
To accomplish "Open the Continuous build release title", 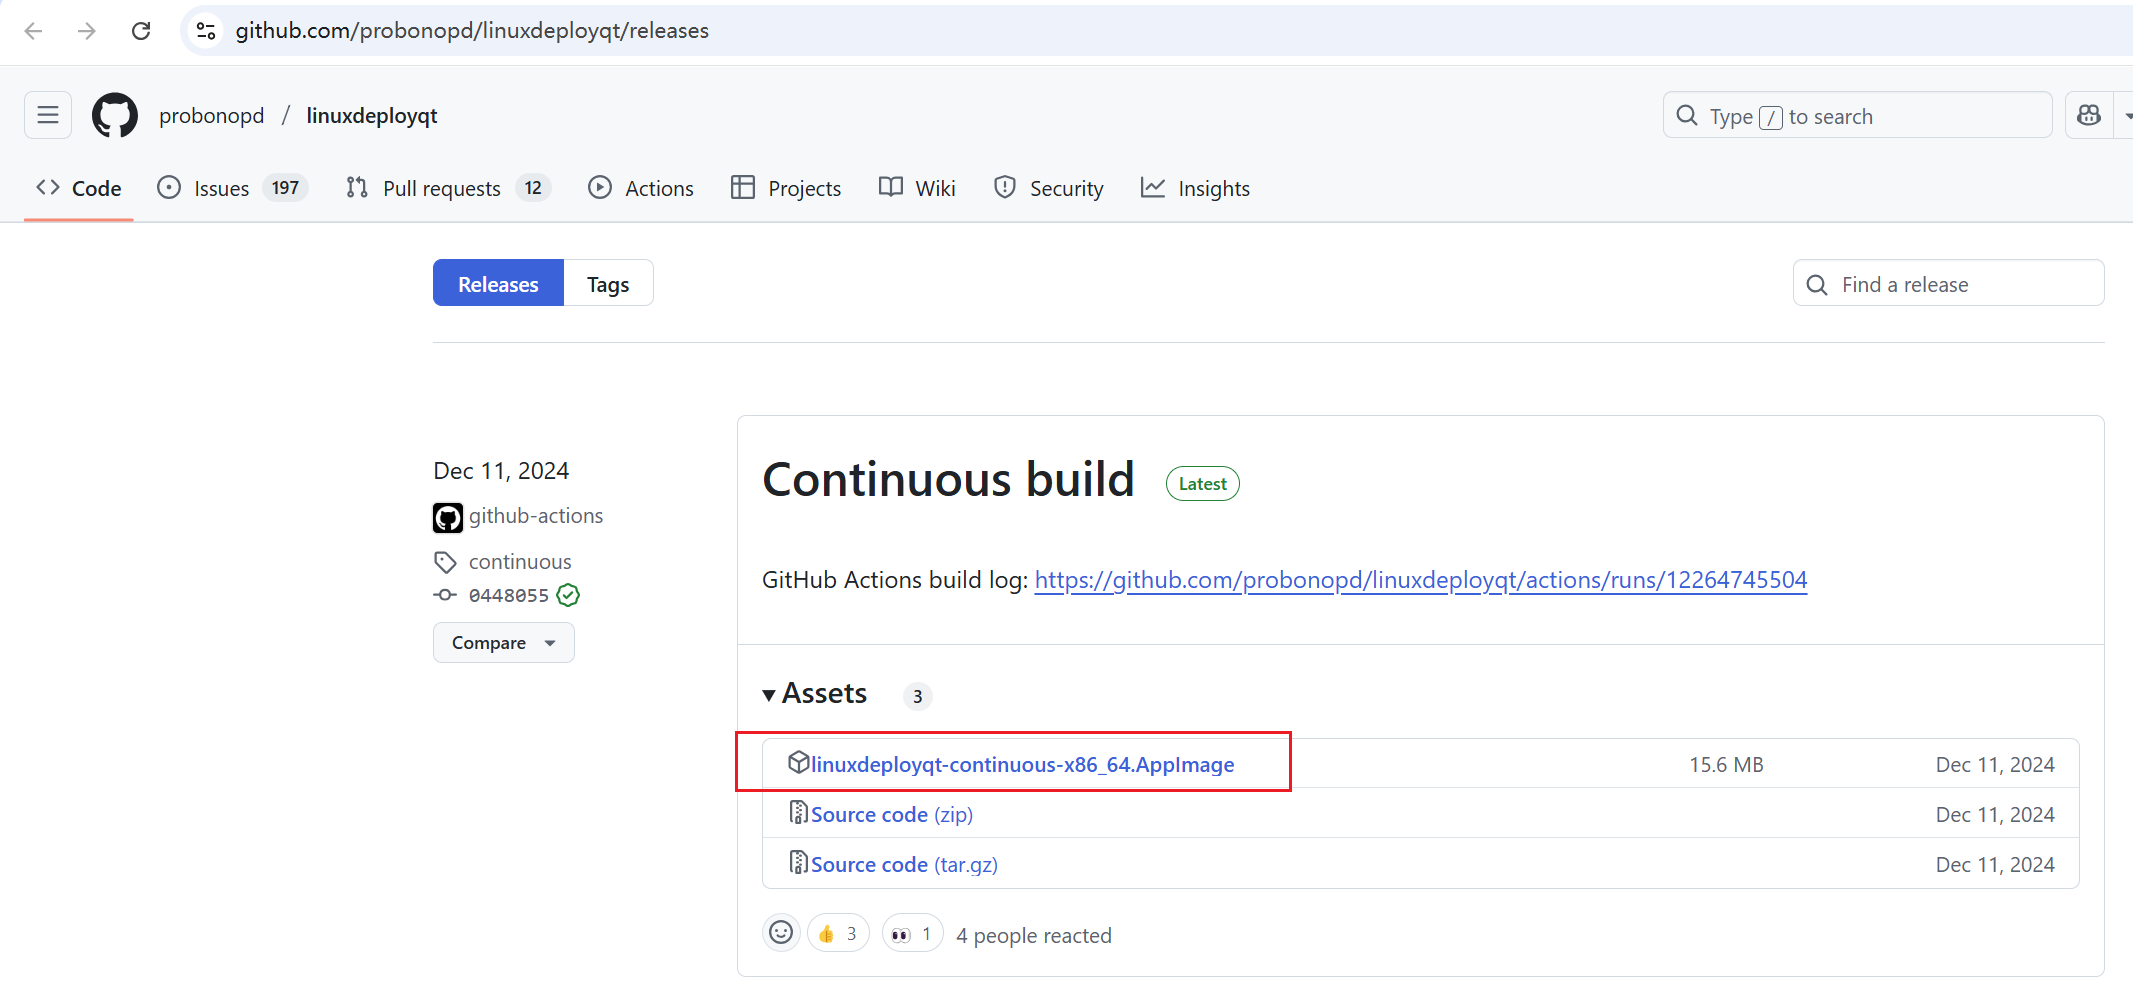I will [x=948, y=480].
